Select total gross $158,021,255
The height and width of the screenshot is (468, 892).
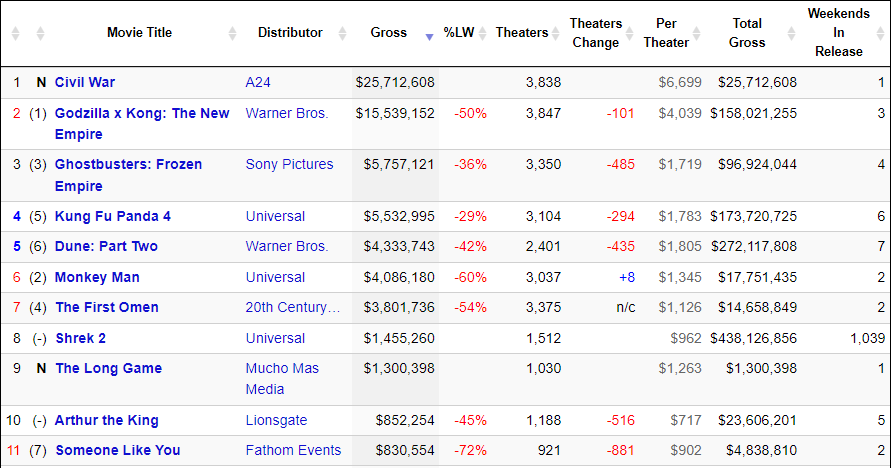pyautogui.click(x=754, y=113)
